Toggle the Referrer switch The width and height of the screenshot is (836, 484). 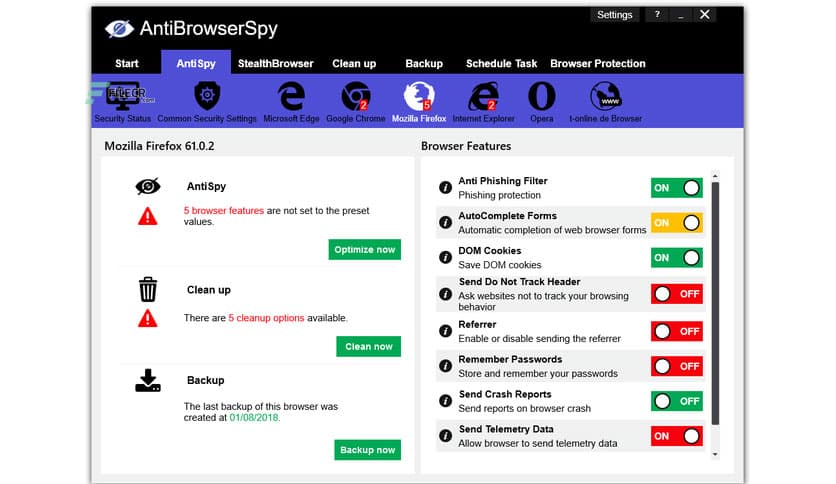(677, 331)
